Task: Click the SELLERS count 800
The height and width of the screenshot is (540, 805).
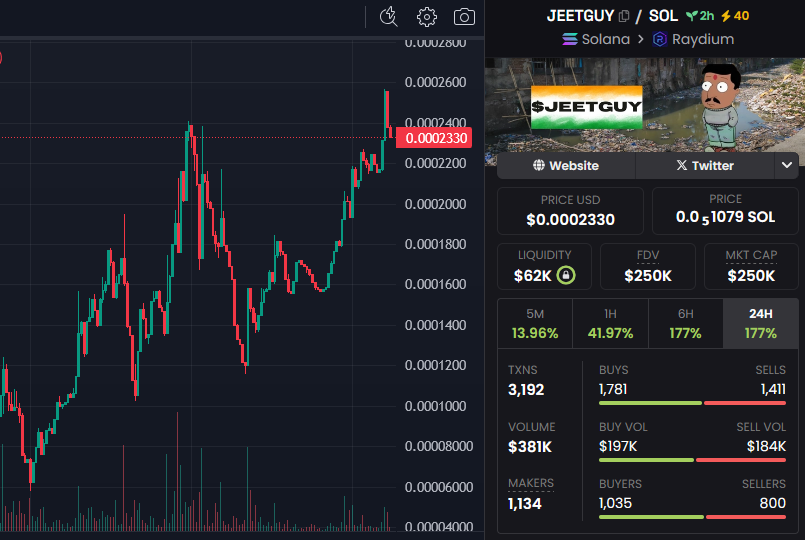Action: pyautogui.click(x=773, y=503)
